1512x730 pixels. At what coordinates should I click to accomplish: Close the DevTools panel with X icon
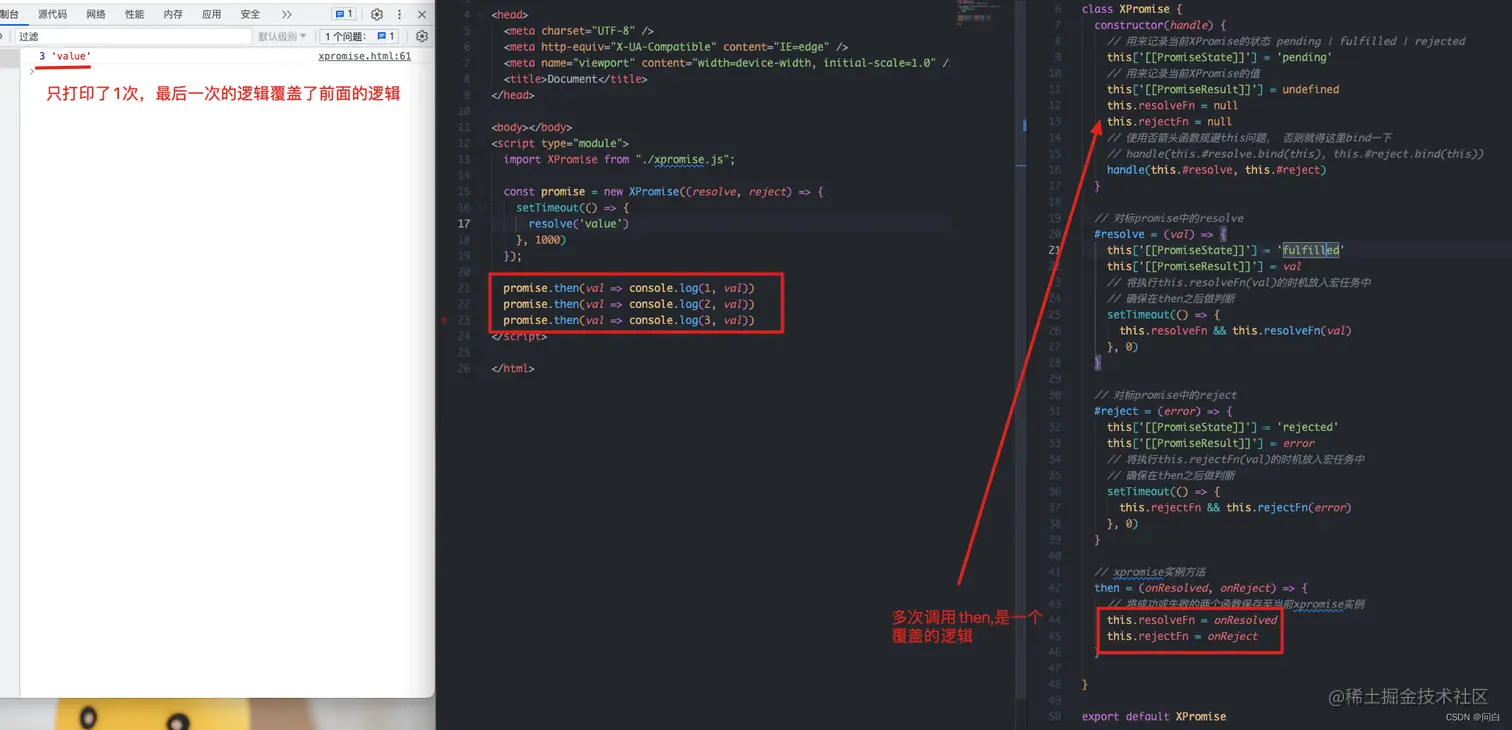pyautogui.click(x=422, y=14)
